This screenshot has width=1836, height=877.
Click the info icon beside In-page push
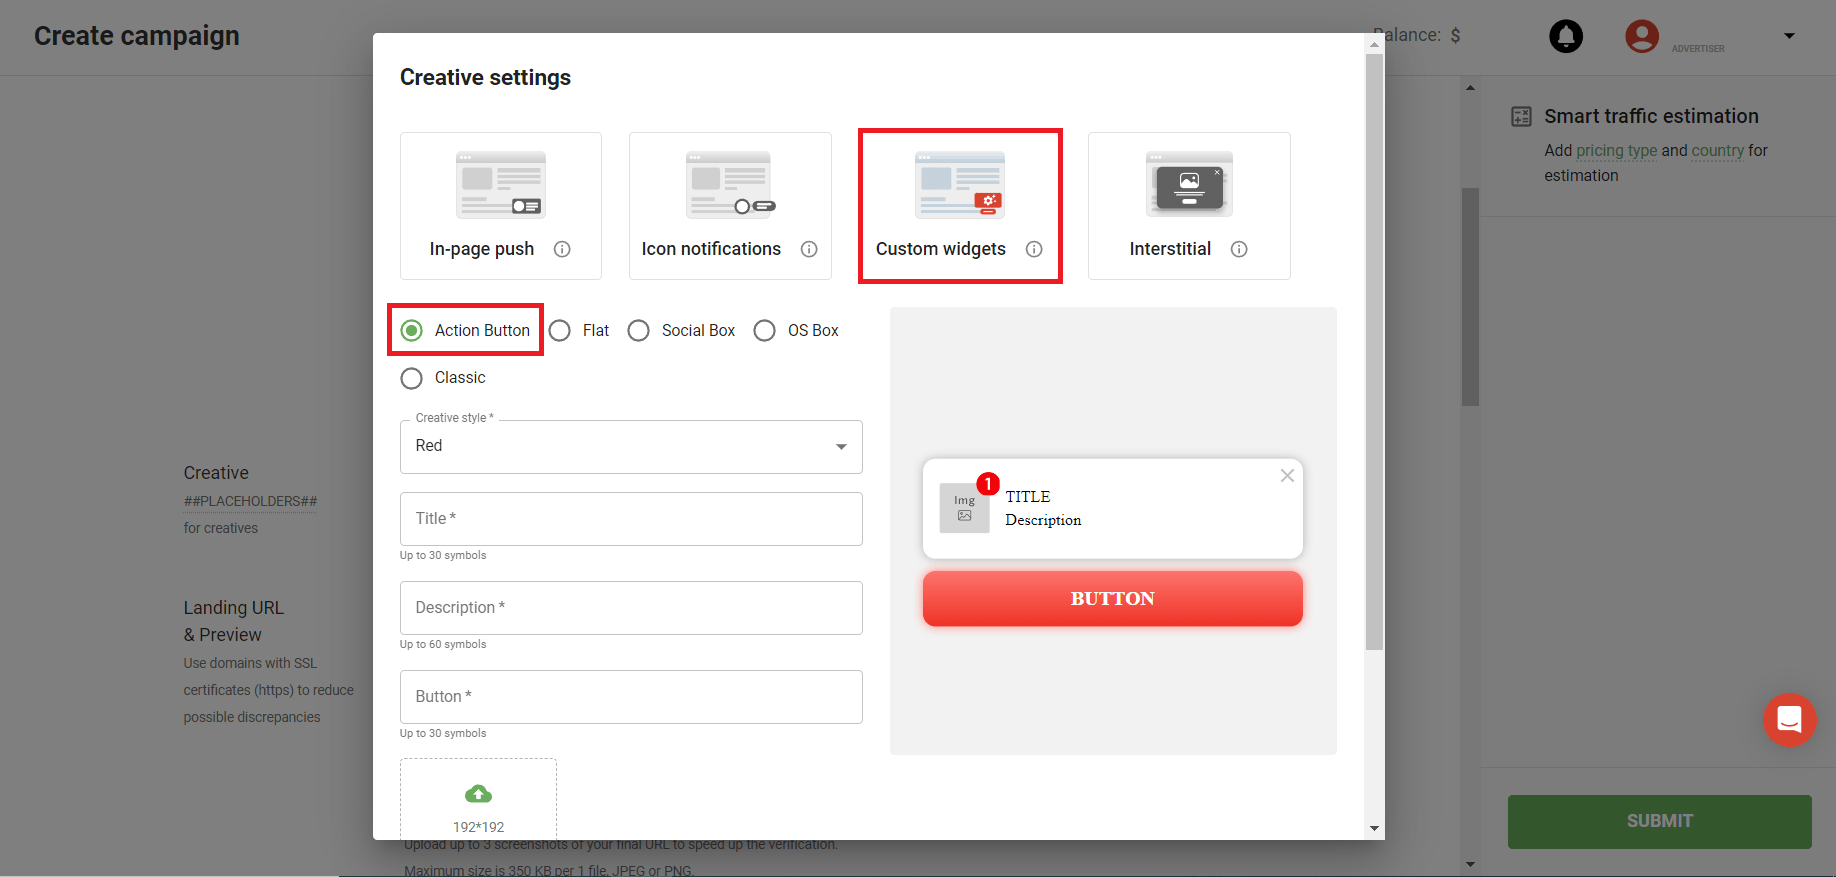(x=562, y=249)
